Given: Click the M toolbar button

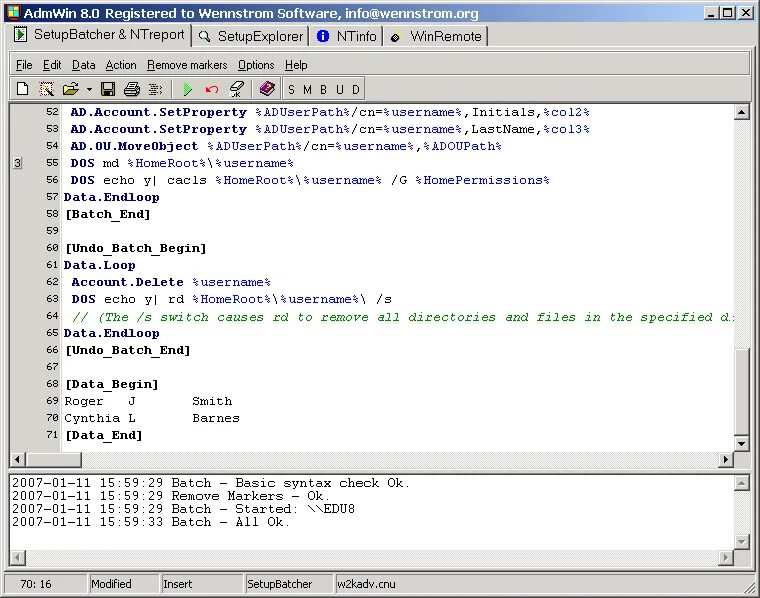Looking at the screenshot, I should (307, 90).
